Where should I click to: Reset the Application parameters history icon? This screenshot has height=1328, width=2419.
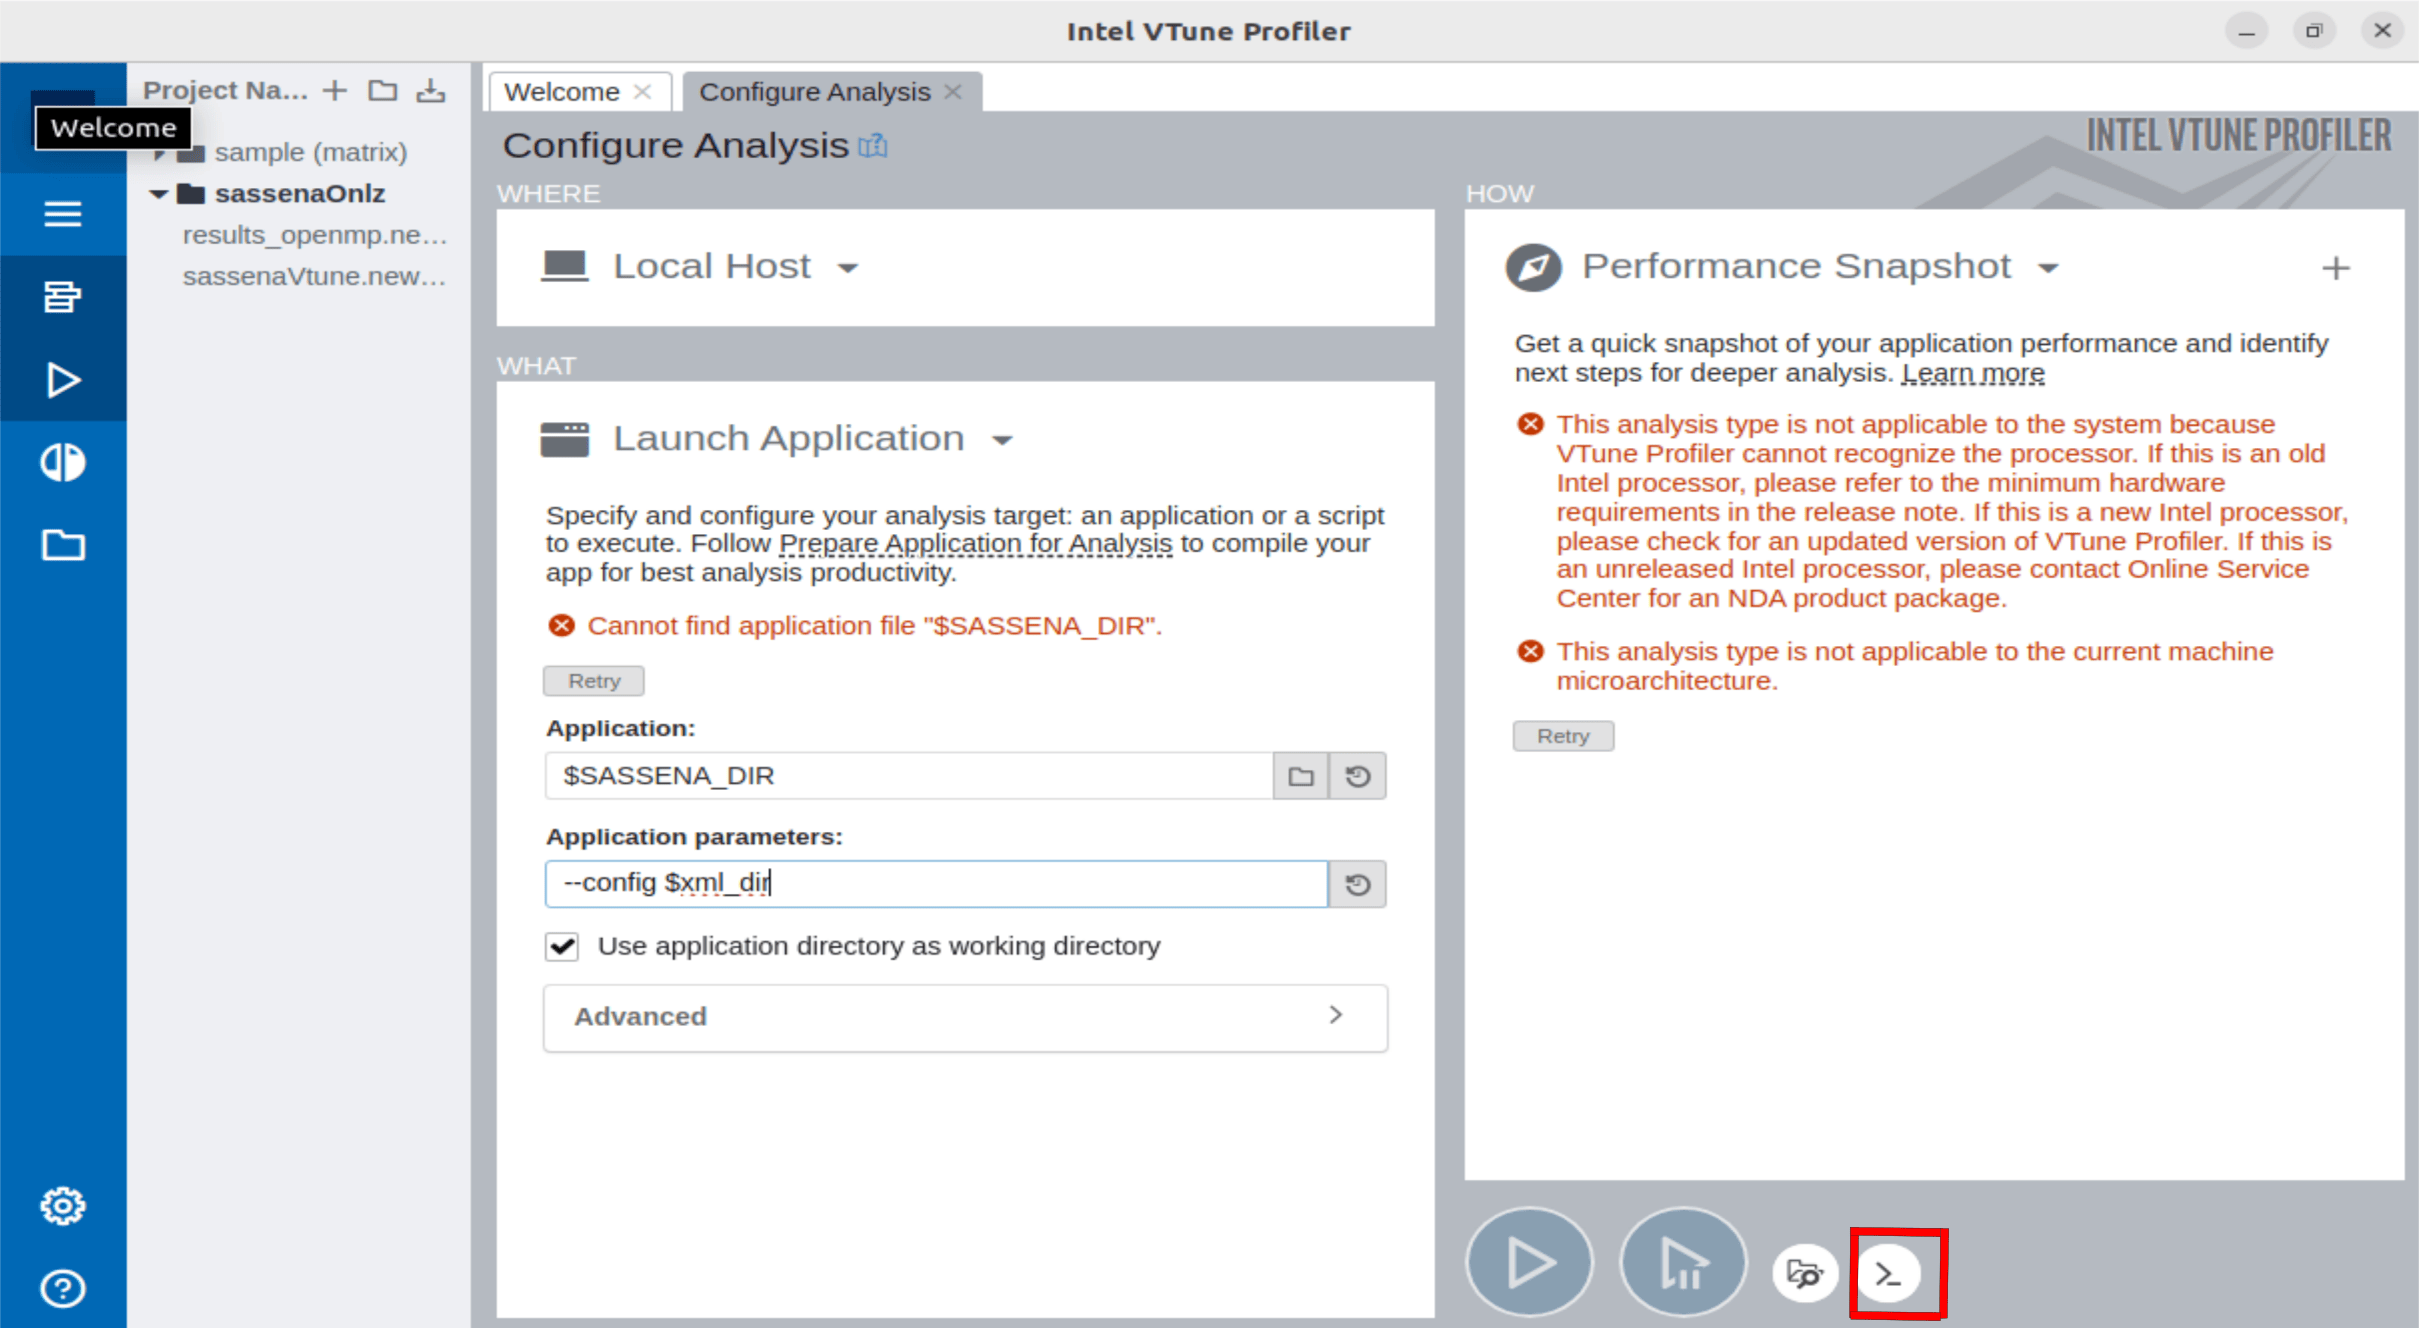tap(1357, 884)
